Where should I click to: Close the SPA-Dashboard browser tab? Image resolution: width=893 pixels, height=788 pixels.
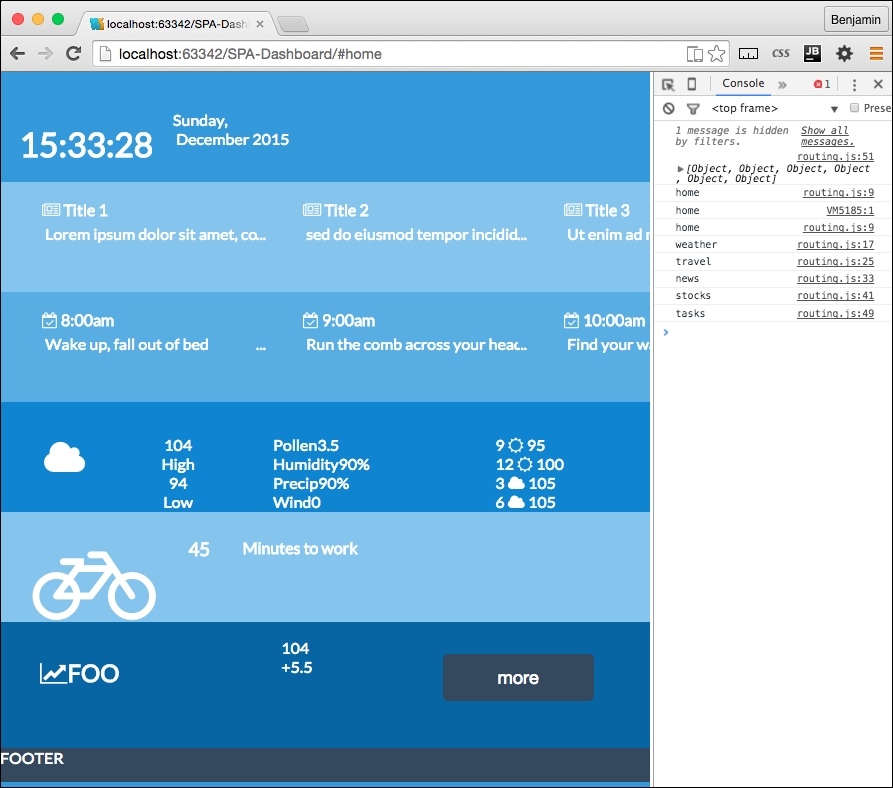click(x=260, y=24)
